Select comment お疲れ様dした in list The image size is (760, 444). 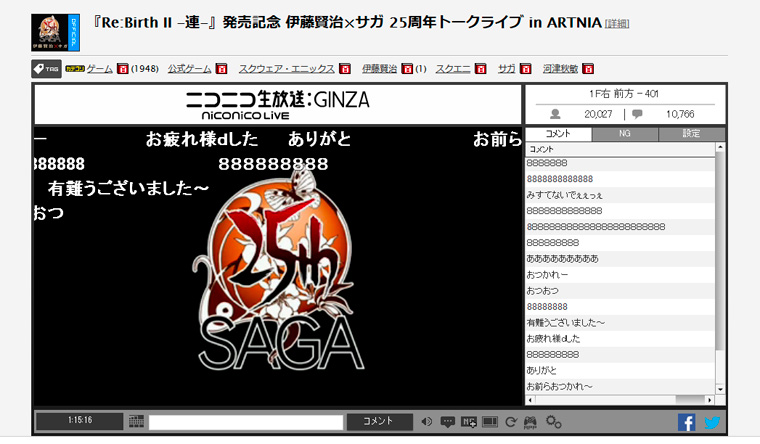(620, 339)
